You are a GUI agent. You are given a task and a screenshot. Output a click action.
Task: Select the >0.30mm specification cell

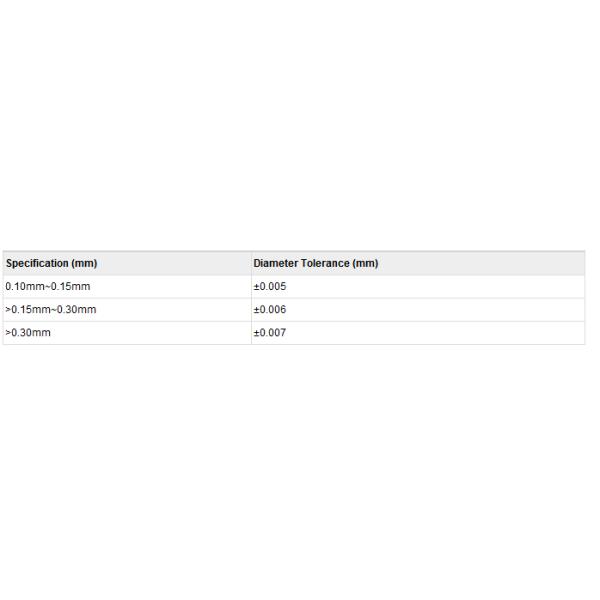pyautogui.click(x=28, y=333)
